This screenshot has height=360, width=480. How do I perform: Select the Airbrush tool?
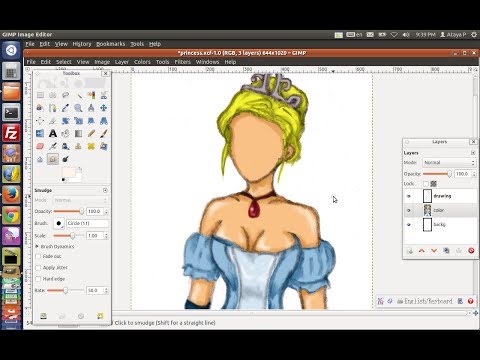53,146
